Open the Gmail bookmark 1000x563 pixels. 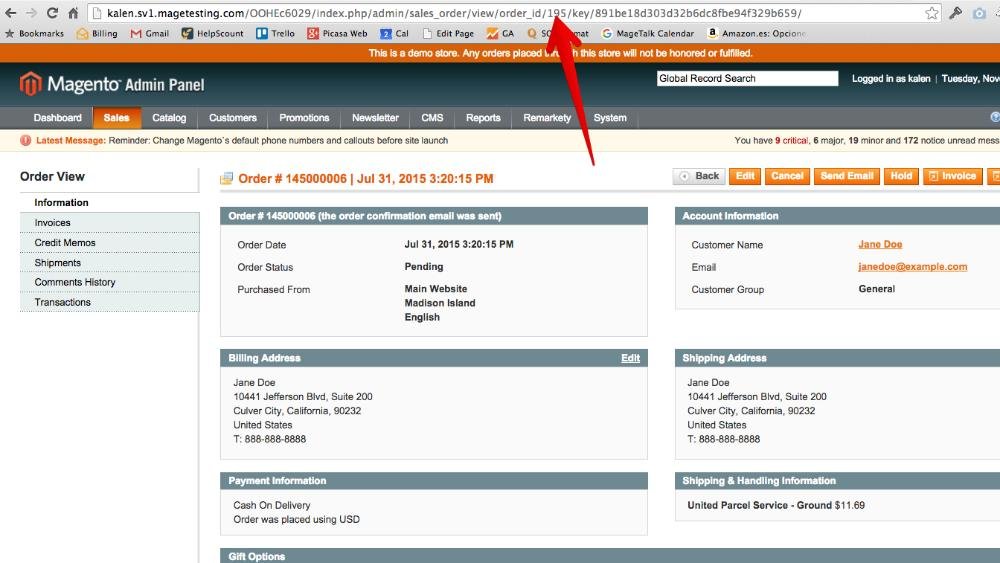[149, 33]
